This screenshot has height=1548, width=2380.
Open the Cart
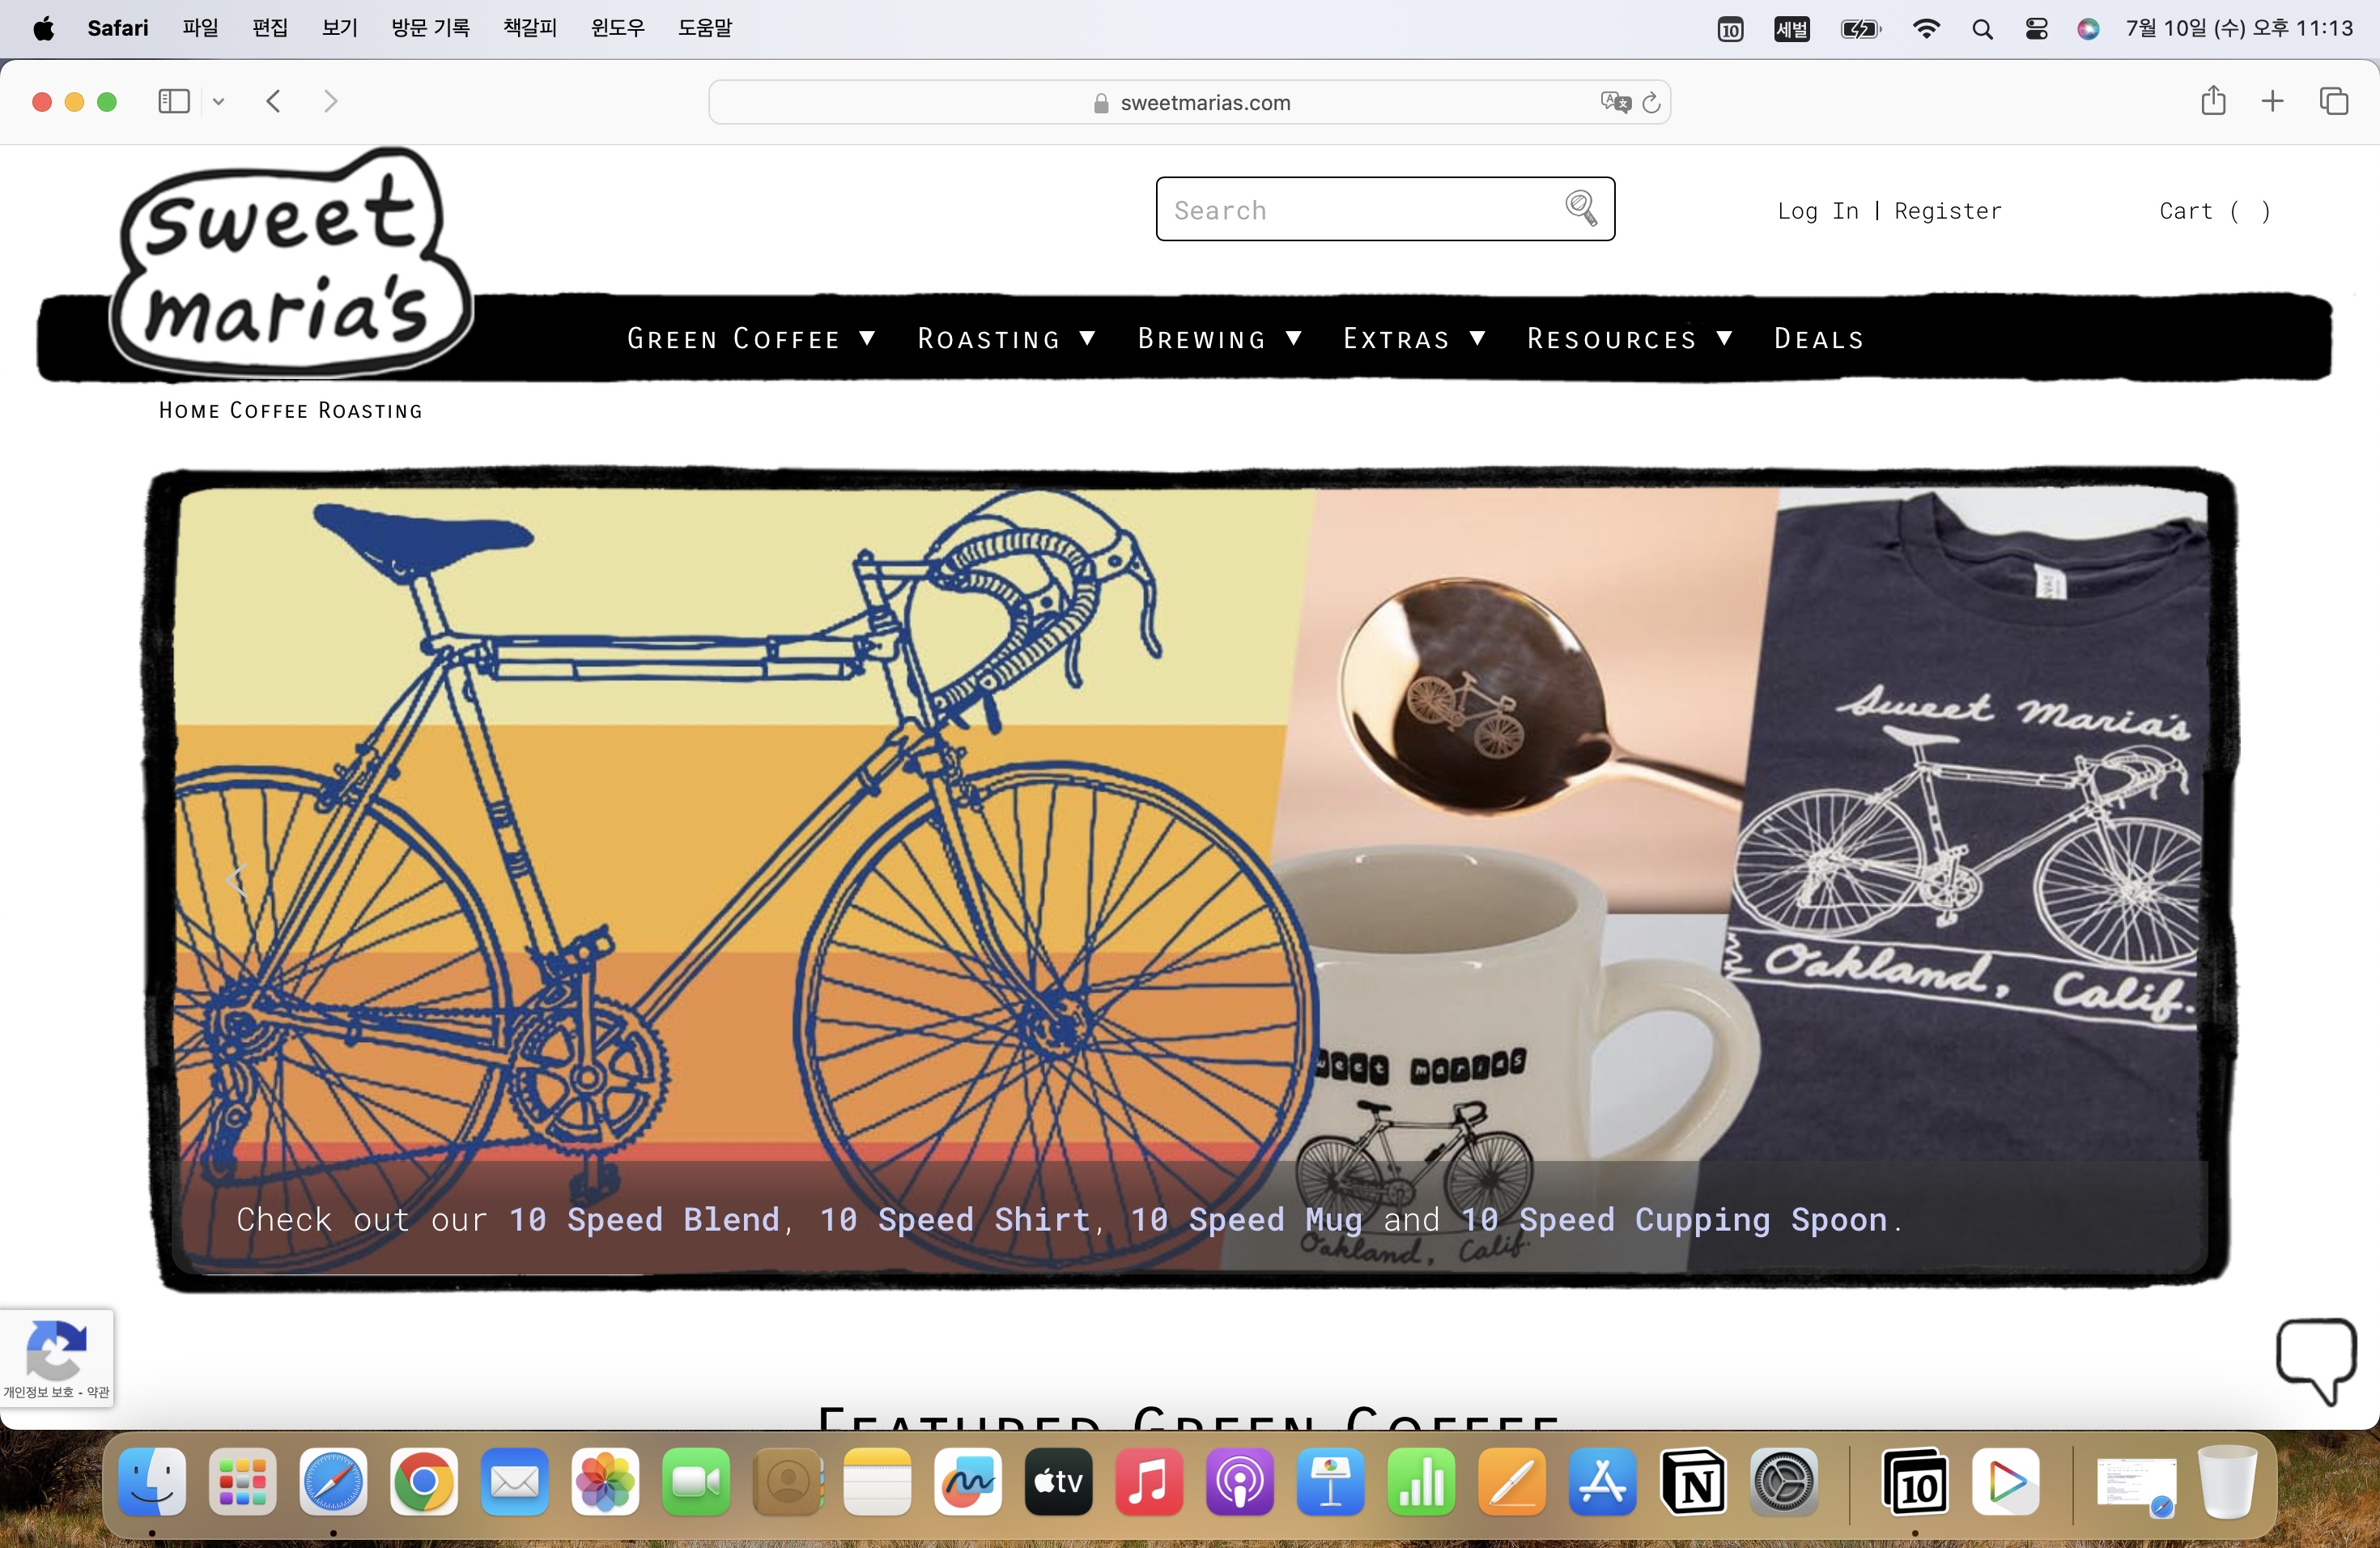click(x=2214, y=211)
